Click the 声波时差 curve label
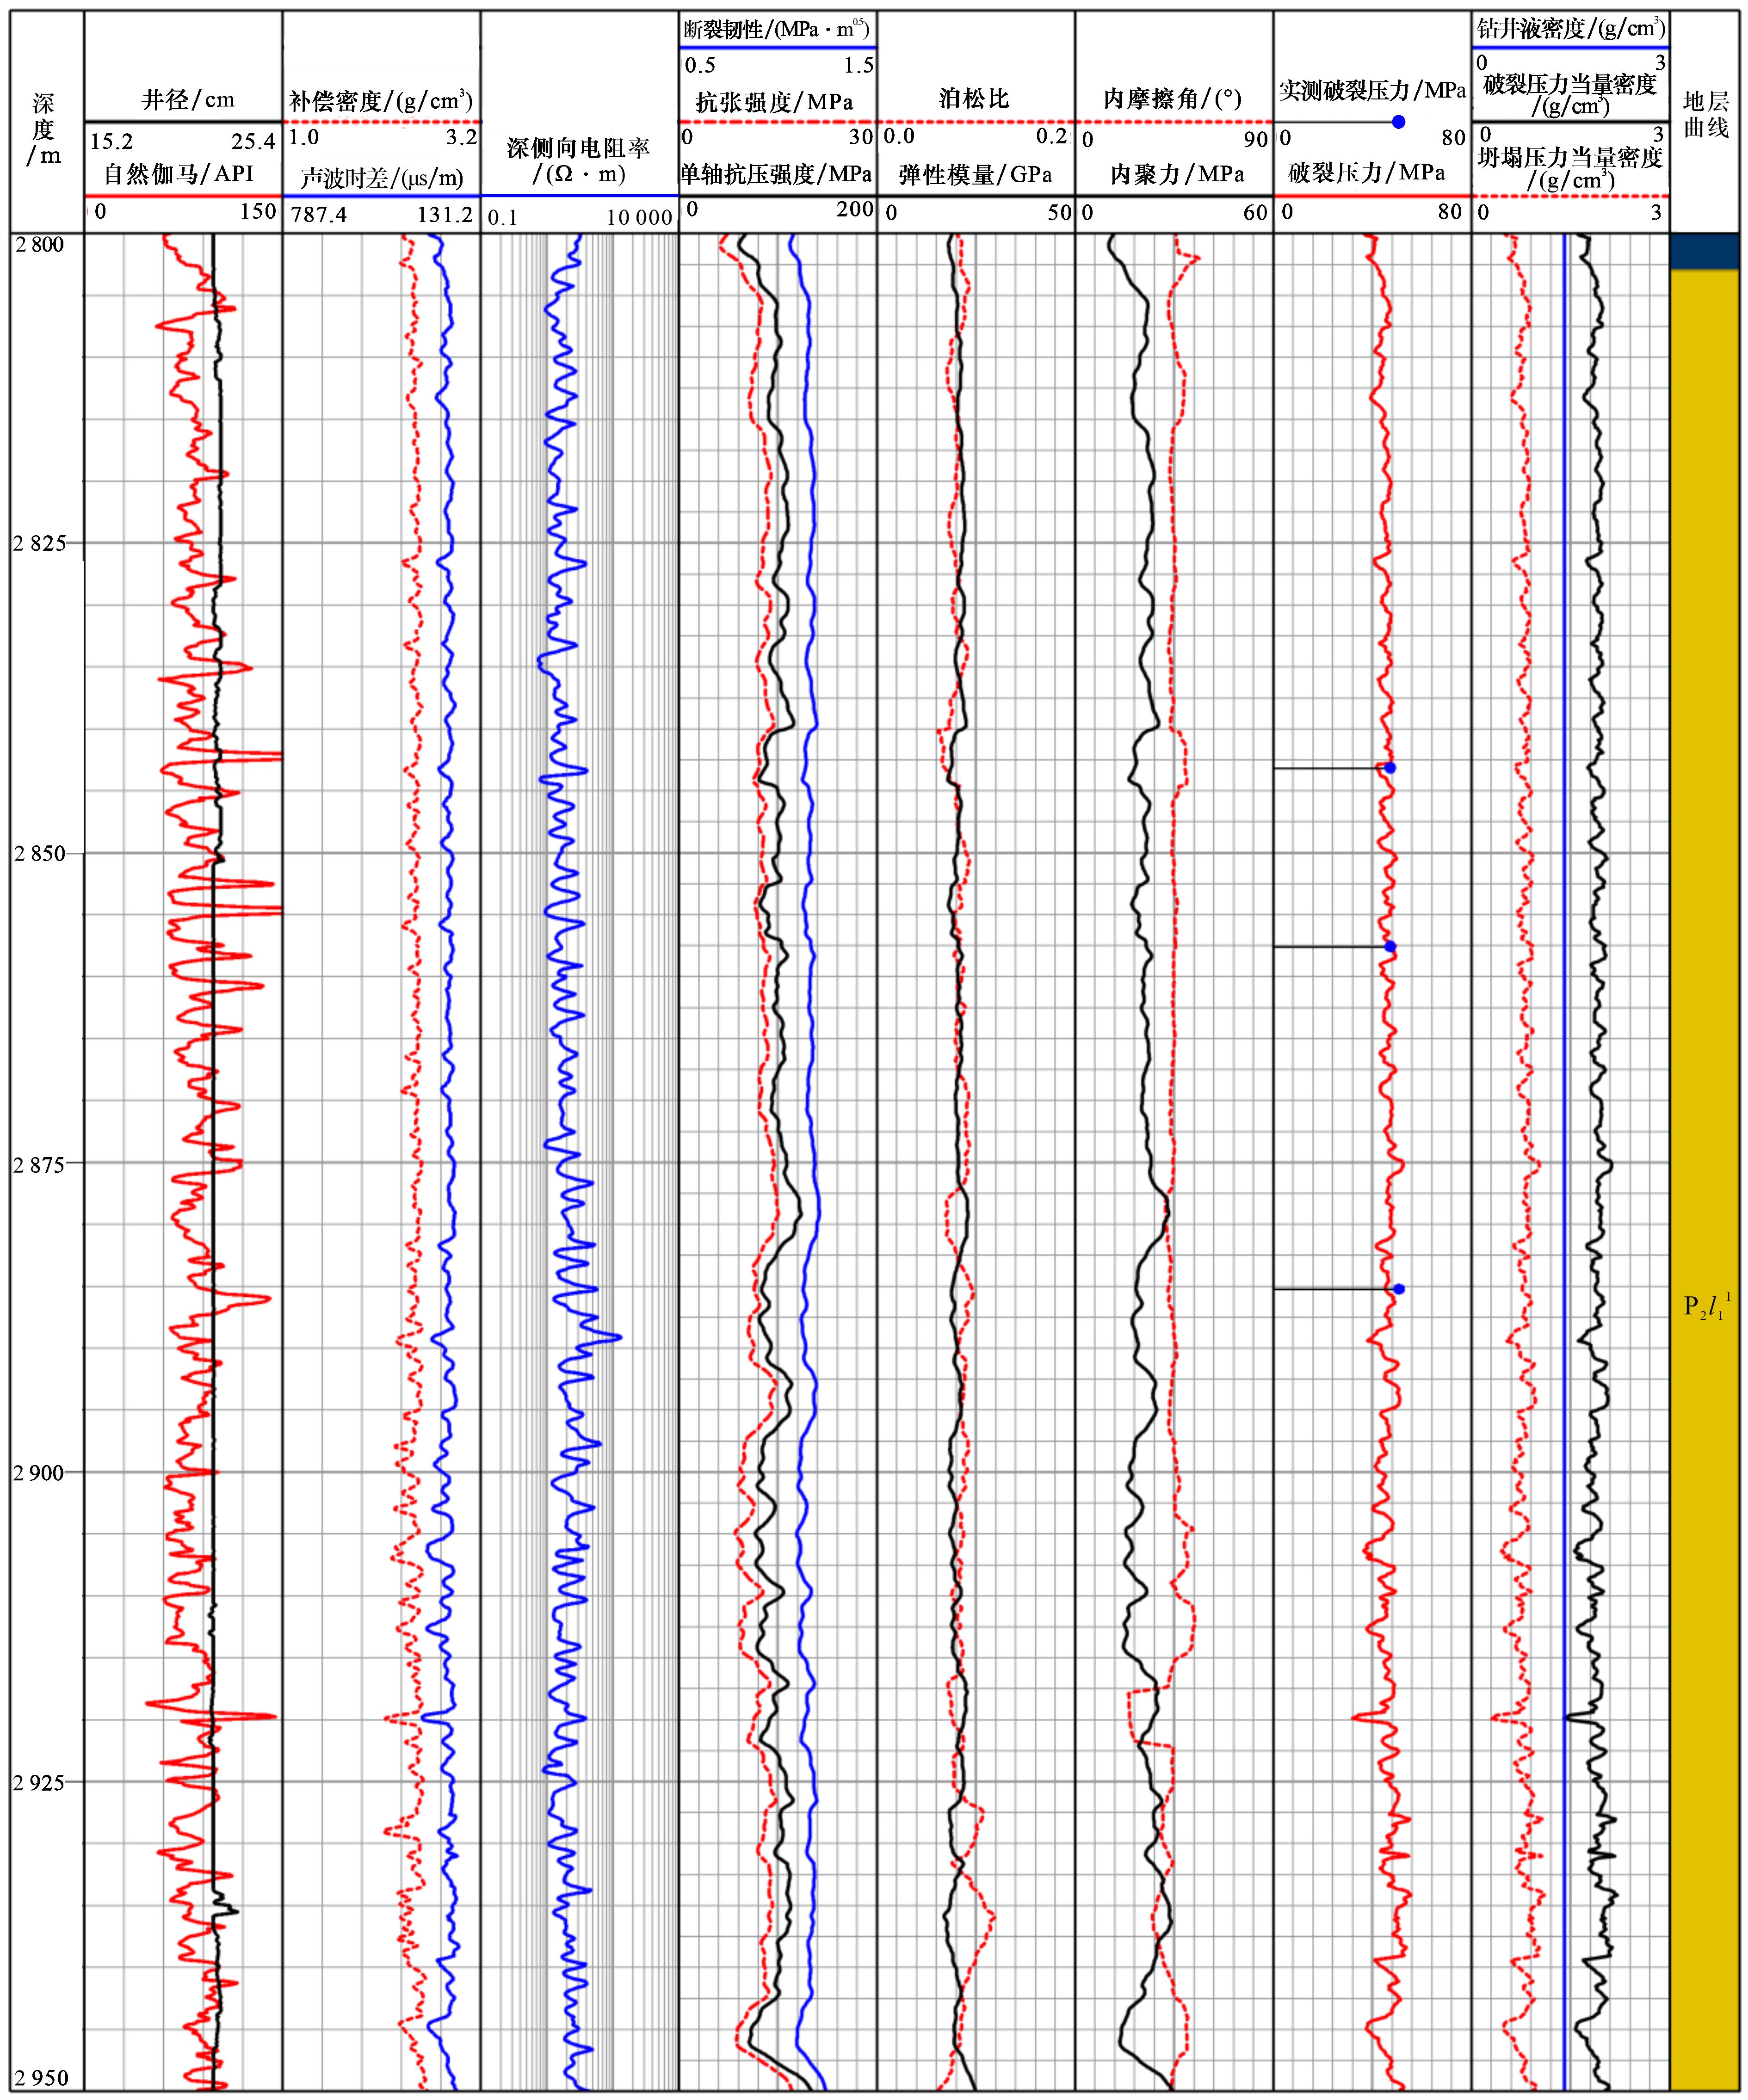 click(381, 178)
